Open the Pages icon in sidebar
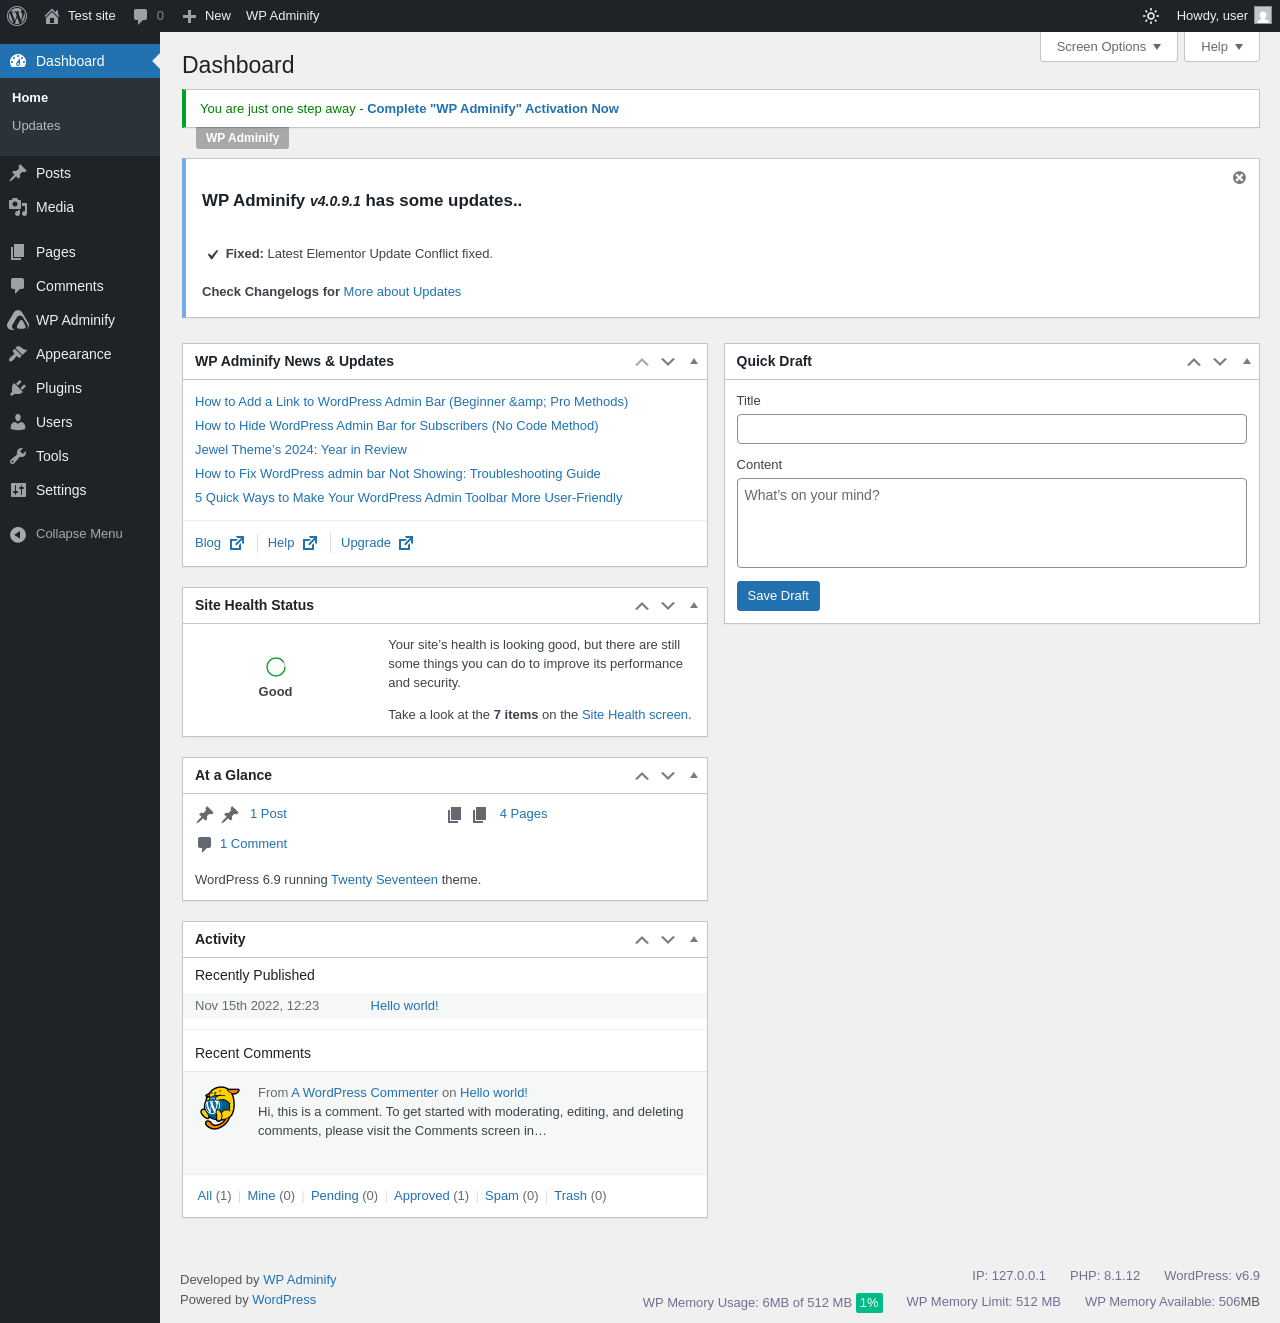 [x=18, y=252]
